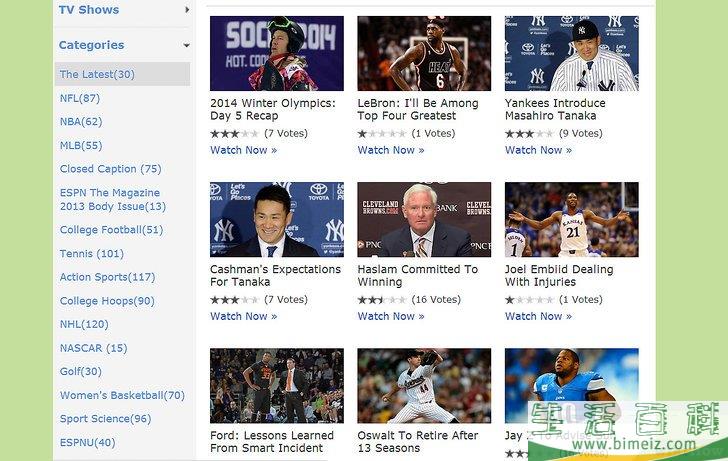Open the Ford Smart Incident thumbnail
Screen dimensions: 728x461
pos(277,386)
